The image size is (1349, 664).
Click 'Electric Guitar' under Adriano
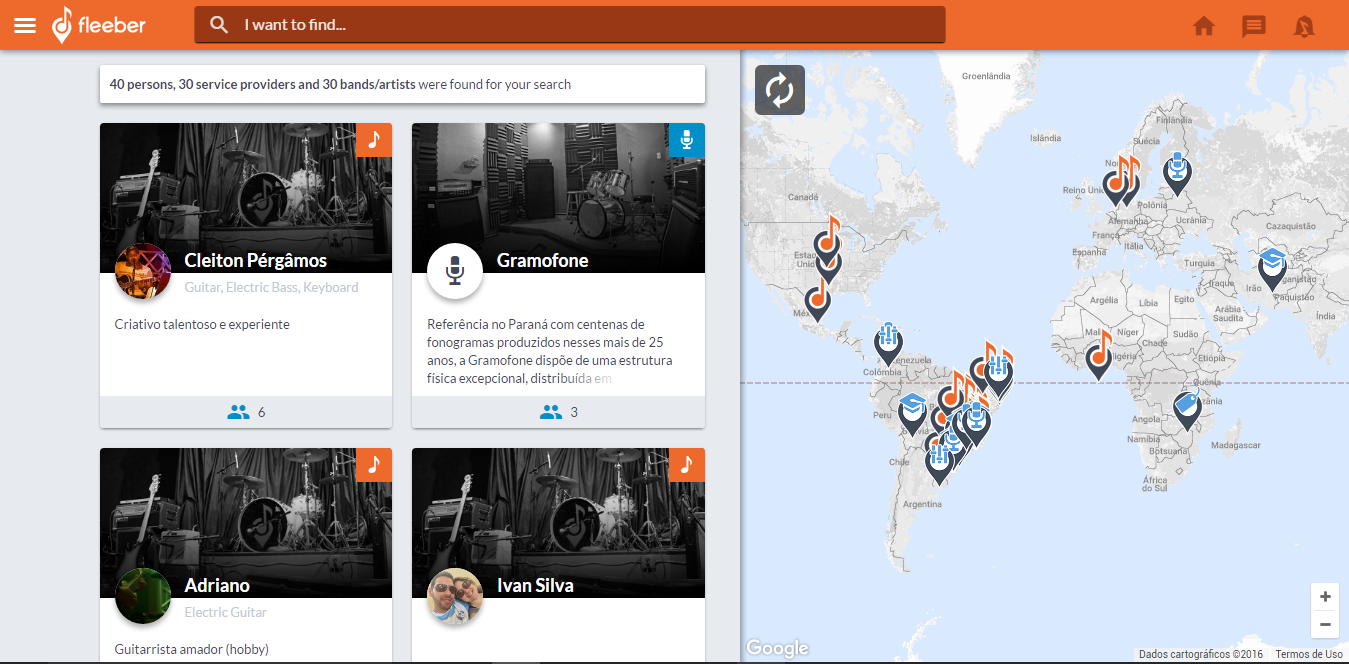click(226, 612)
